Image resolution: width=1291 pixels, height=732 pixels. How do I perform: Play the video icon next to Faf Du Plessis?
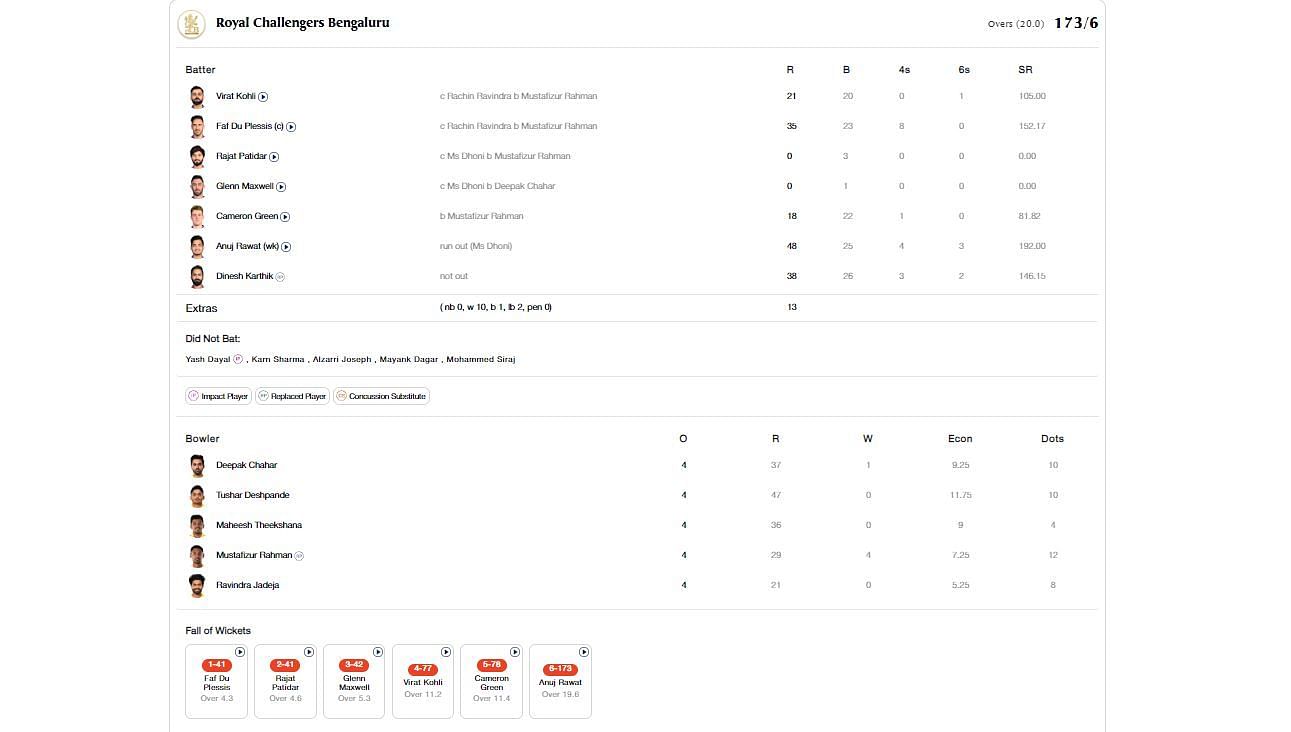click(291, 127)
